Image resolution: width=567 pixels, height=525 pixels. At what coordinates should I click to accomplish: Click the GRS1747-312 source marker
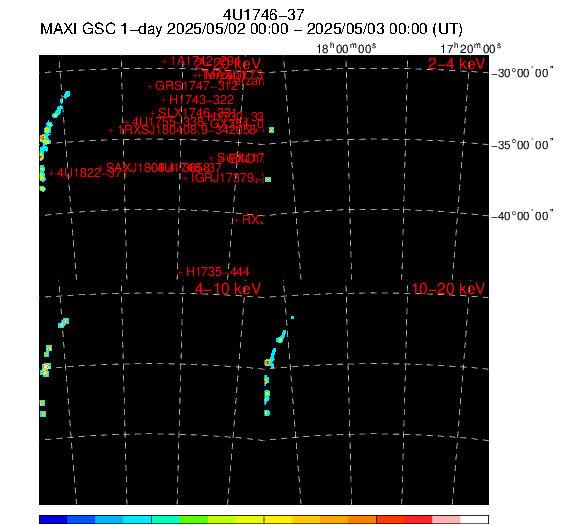point(150,86)
